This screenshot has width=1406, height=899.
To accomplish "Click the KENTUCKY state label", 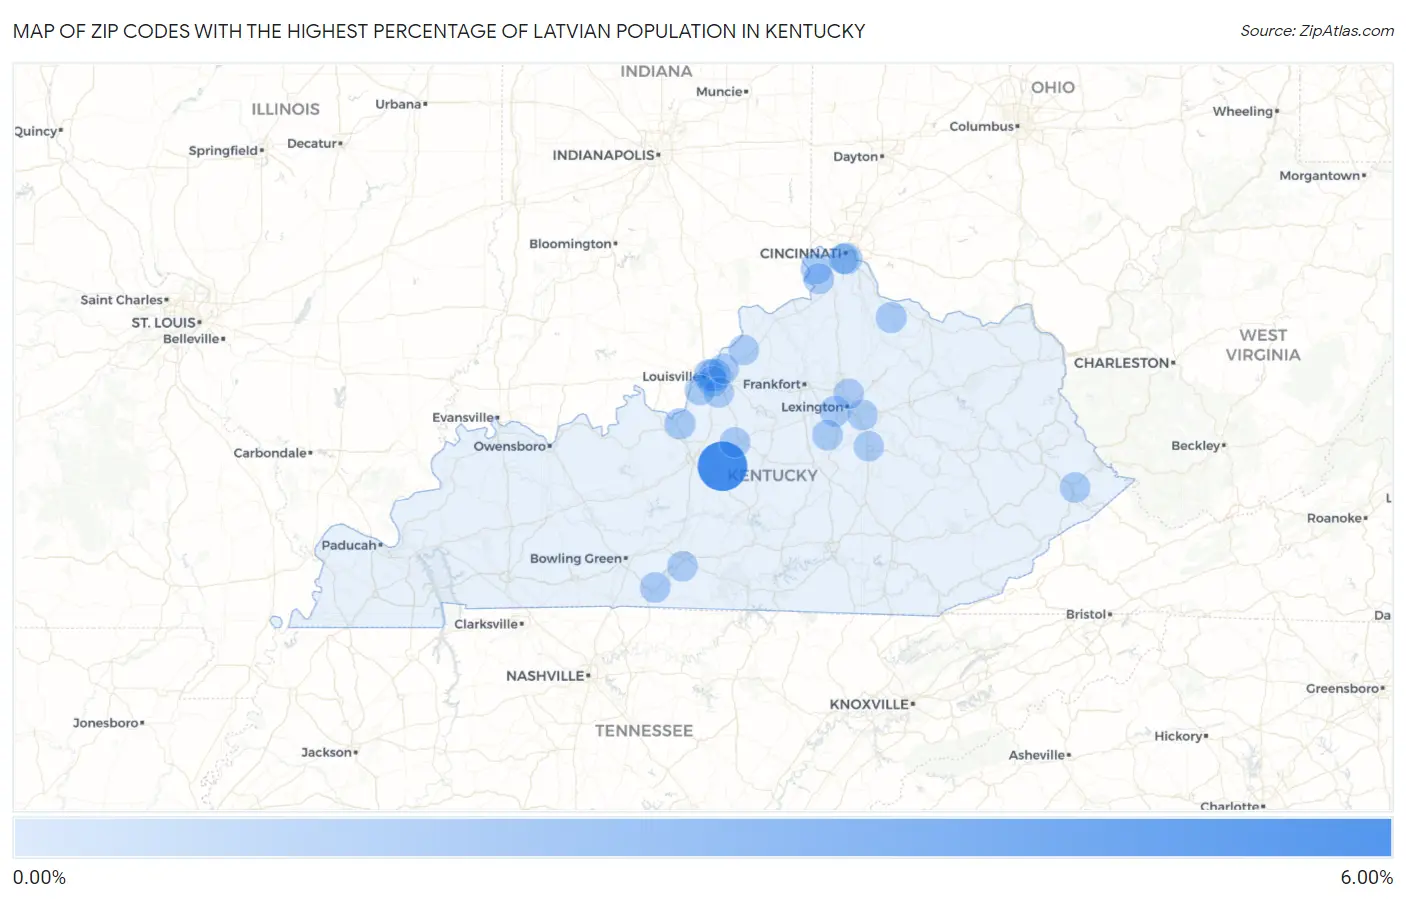I will click(x=772, y=476).
